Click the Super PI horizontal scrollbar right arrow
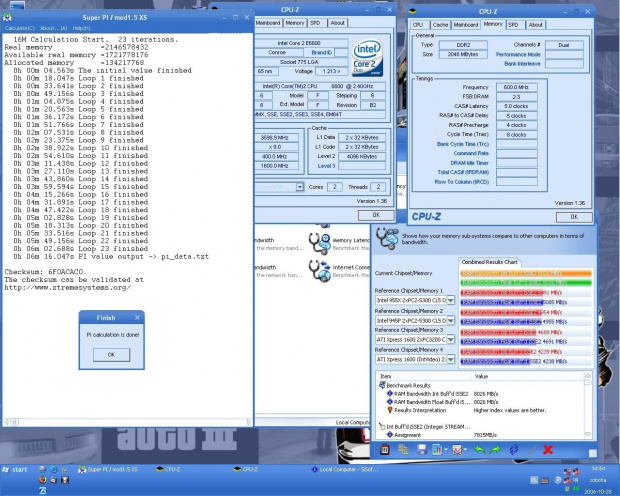The height and width of the screenshot is (496, 620). 249,422
